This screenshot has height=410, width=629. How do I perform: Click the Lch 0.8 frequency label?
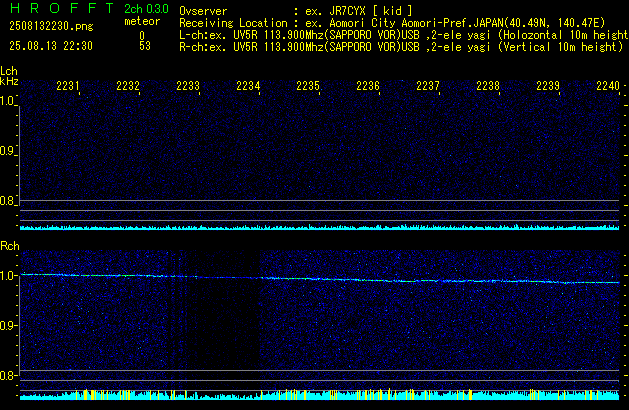(x=7, y=201)
